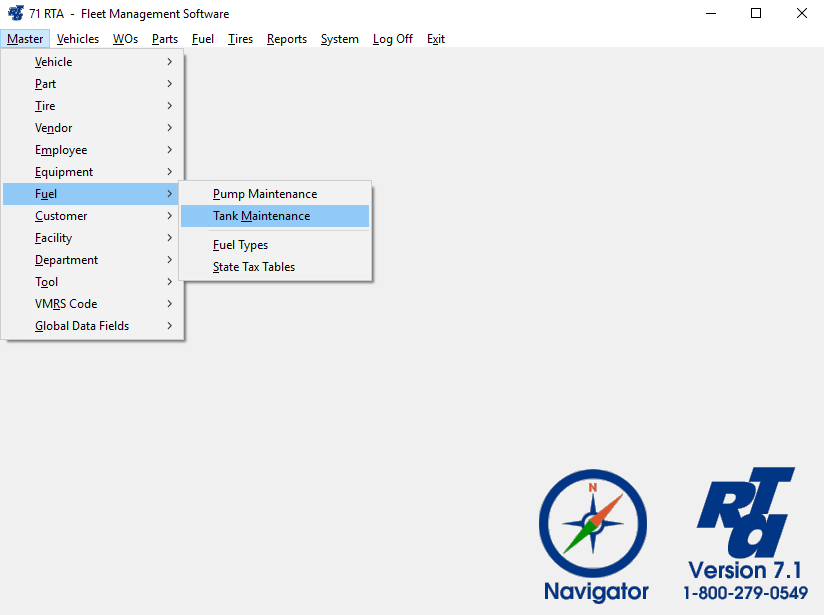
Task: Open the Tires menu
Action: coord(240,39)
